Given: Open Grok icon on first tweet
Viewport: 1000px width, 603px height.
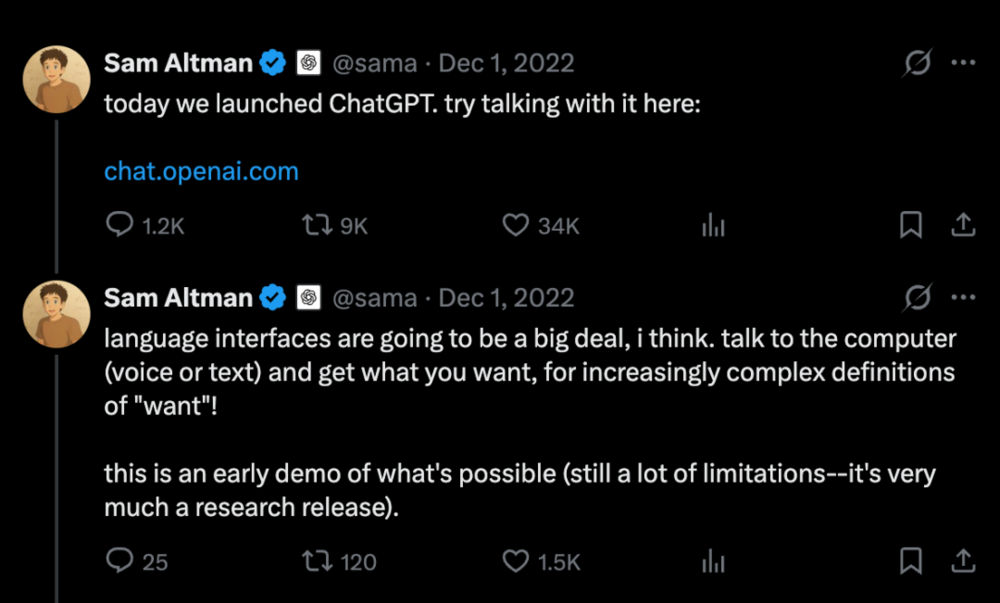Looking at the screenshot, I should (917, 64).
